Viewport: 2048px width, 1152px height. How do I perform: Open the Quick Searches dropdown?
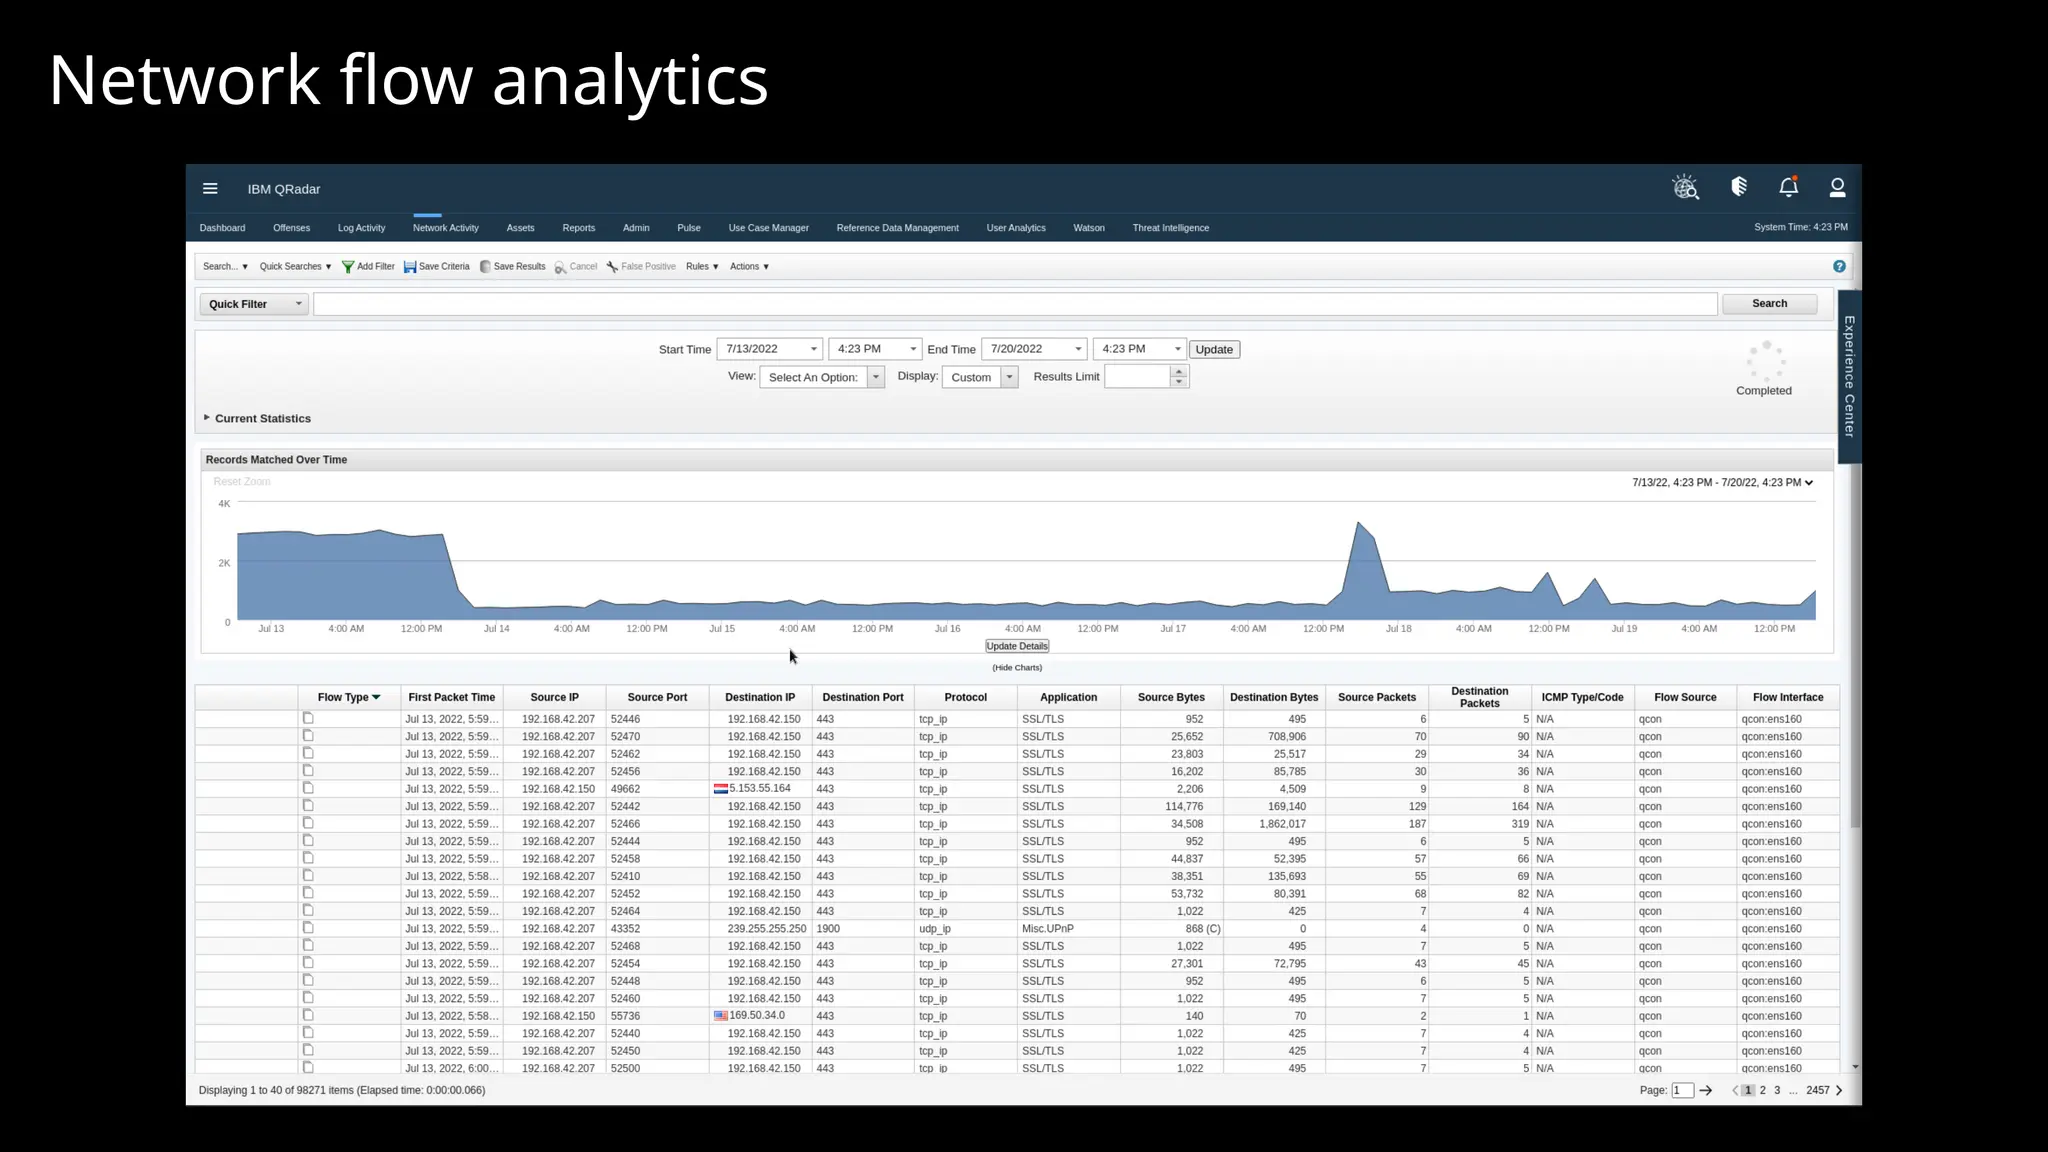pyautogui.click(x=295, y=267)
